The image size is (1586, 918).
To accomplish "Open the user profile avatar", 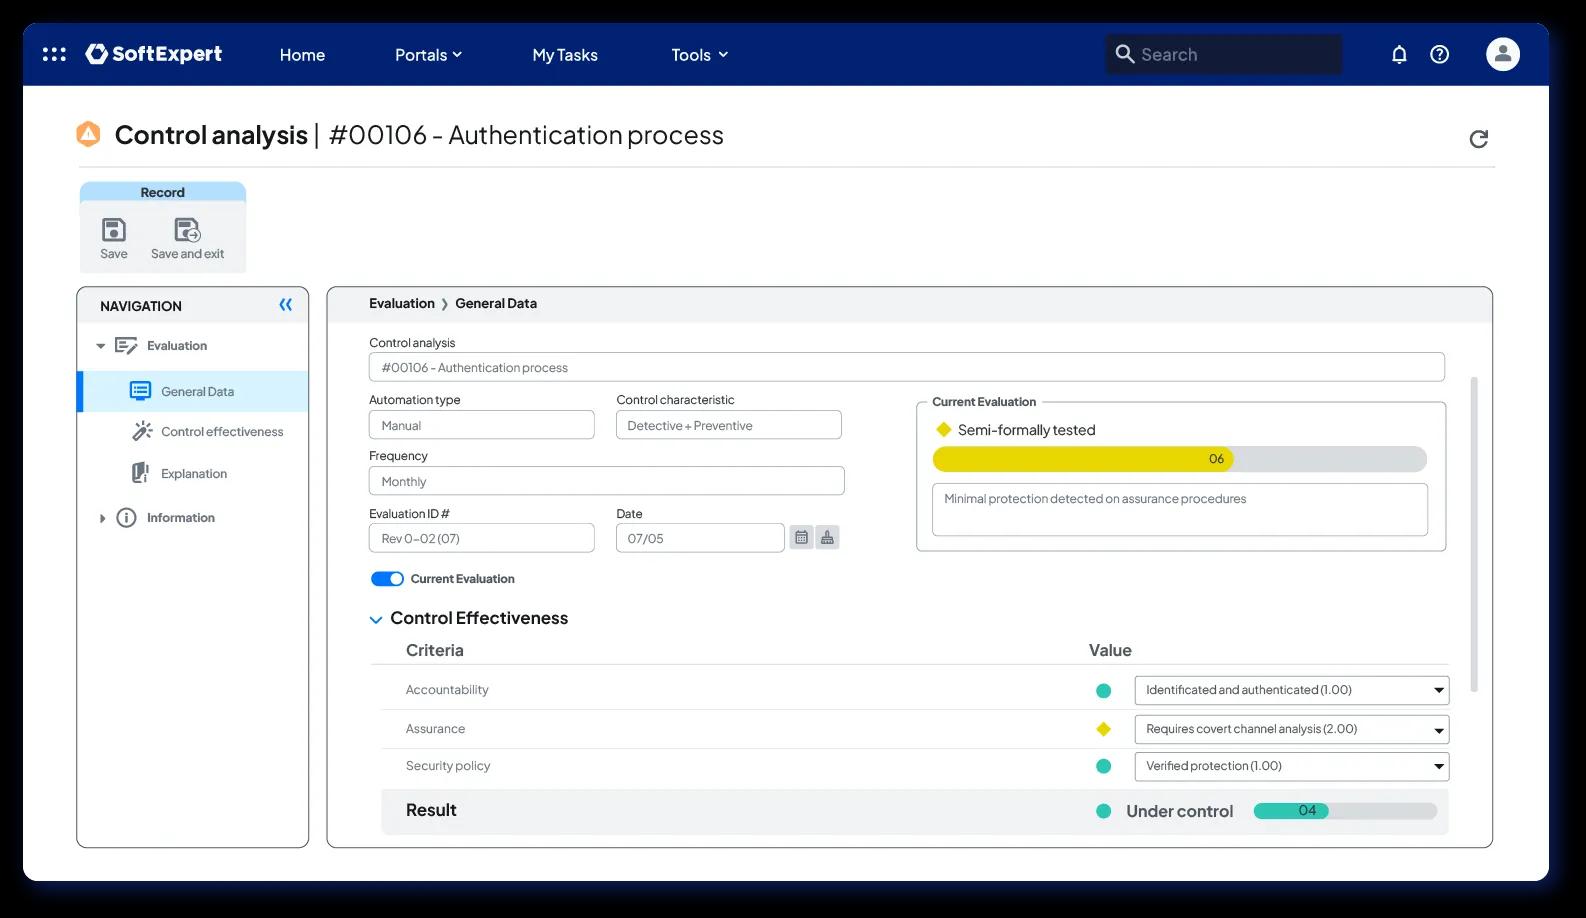I will [1502, 54].
